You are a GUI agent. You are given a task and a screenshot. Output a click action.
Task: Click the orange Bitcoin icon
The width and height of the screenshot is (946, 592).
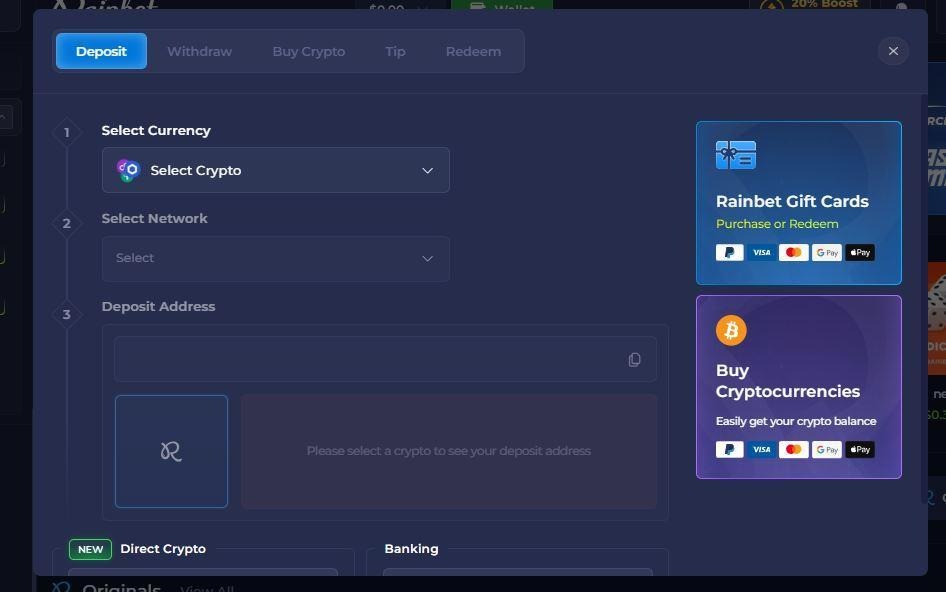[731, 331]
